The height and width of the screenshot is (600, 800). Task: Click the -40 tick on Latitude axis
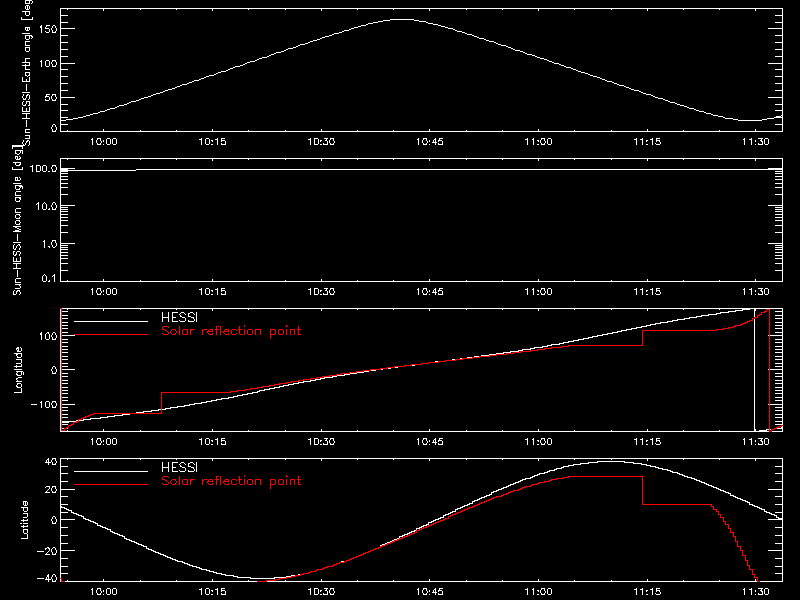pyautogui.click(x=47, y=578)
